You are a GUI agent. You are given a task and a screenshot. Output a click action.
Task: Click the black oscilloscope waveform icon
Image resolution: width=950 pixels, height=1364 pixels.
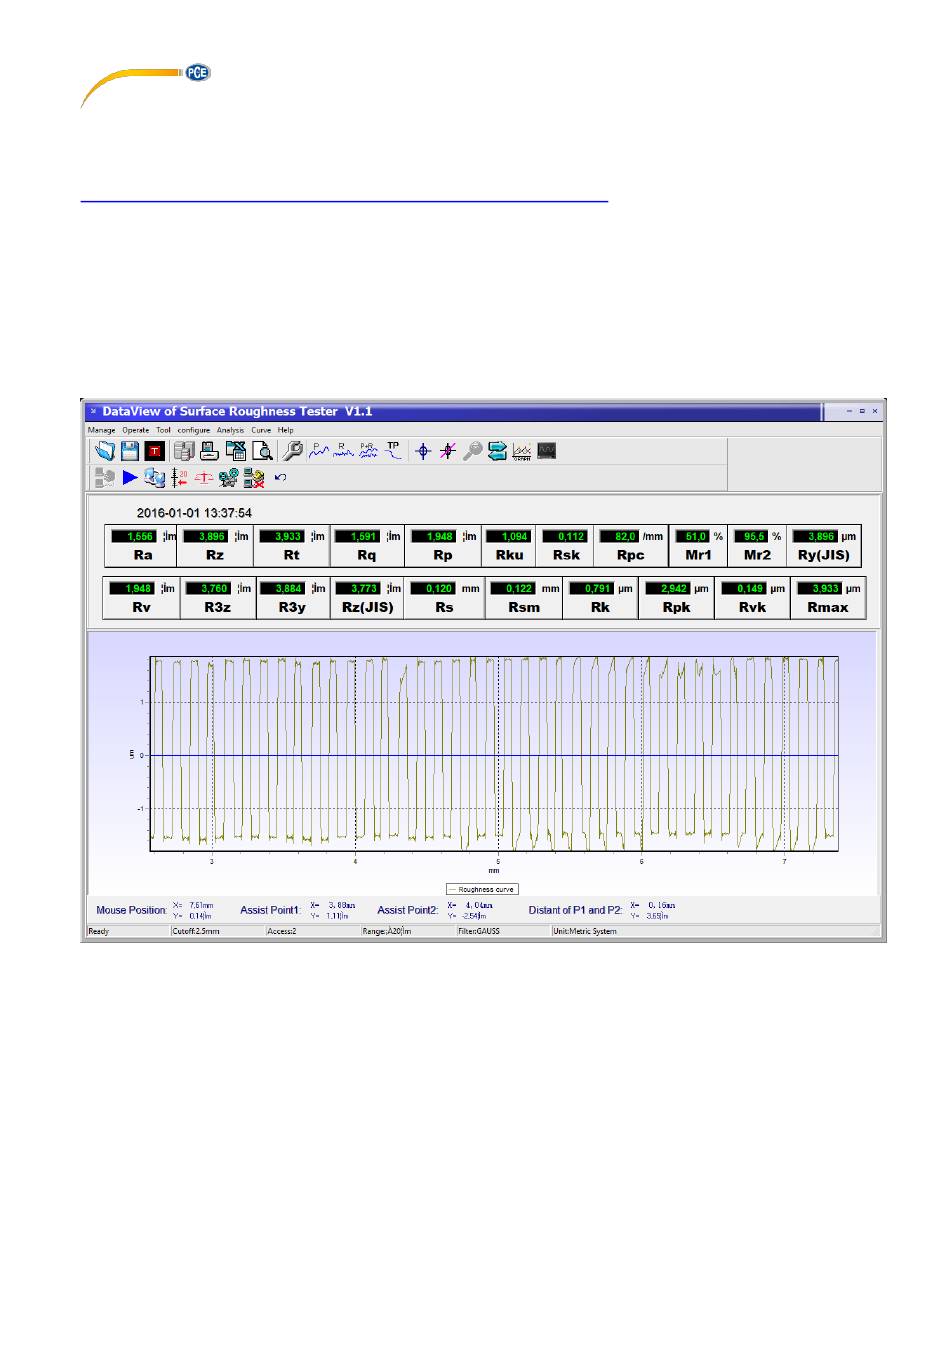pyautogui.click(x=547, y=451)
